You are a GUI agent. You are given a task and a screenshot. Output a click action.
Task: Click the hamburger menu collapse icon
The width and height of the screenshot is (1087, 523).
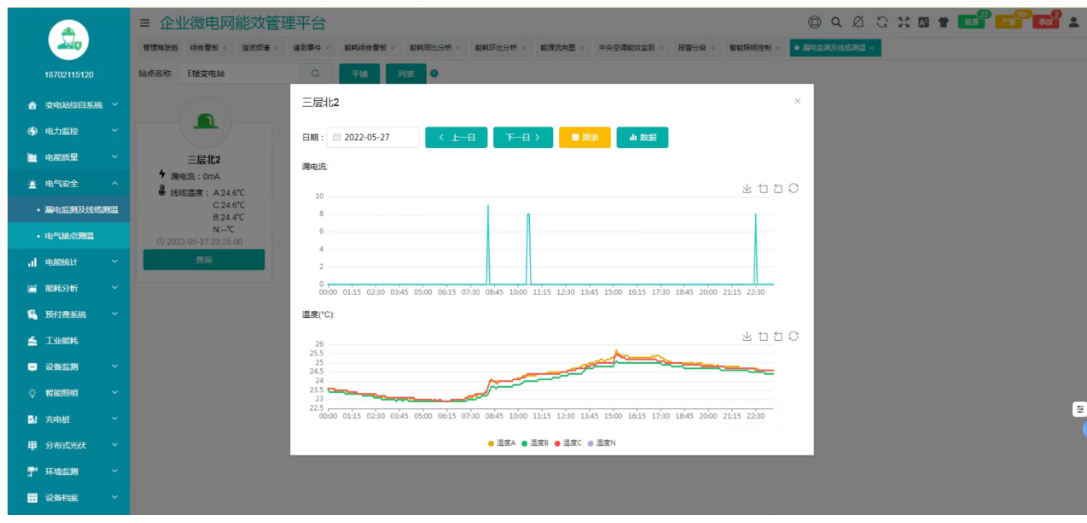[146, 23]
